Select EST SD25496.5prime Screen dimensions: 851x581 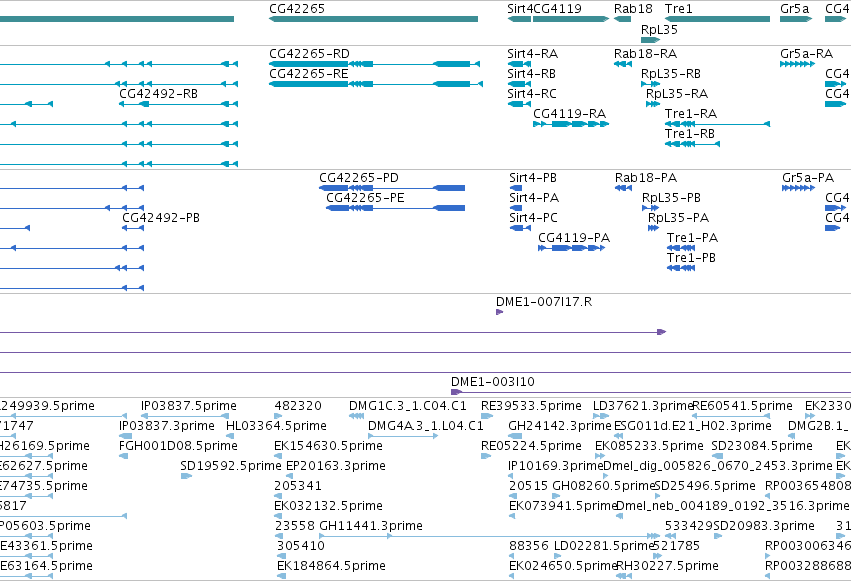pos(658,495)
